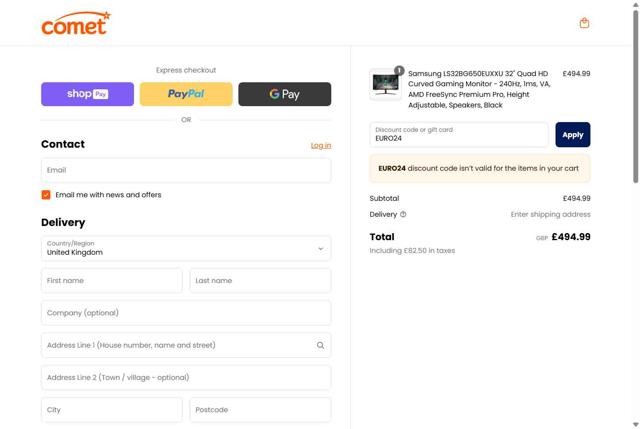Uncheck Email me with news and offers

pyautogui.click(x=46, y=195)
